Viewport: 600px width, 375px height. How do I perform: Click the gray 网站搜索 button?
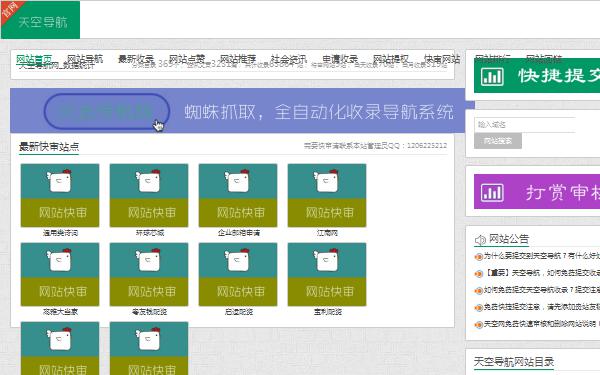tap(498, 141)
